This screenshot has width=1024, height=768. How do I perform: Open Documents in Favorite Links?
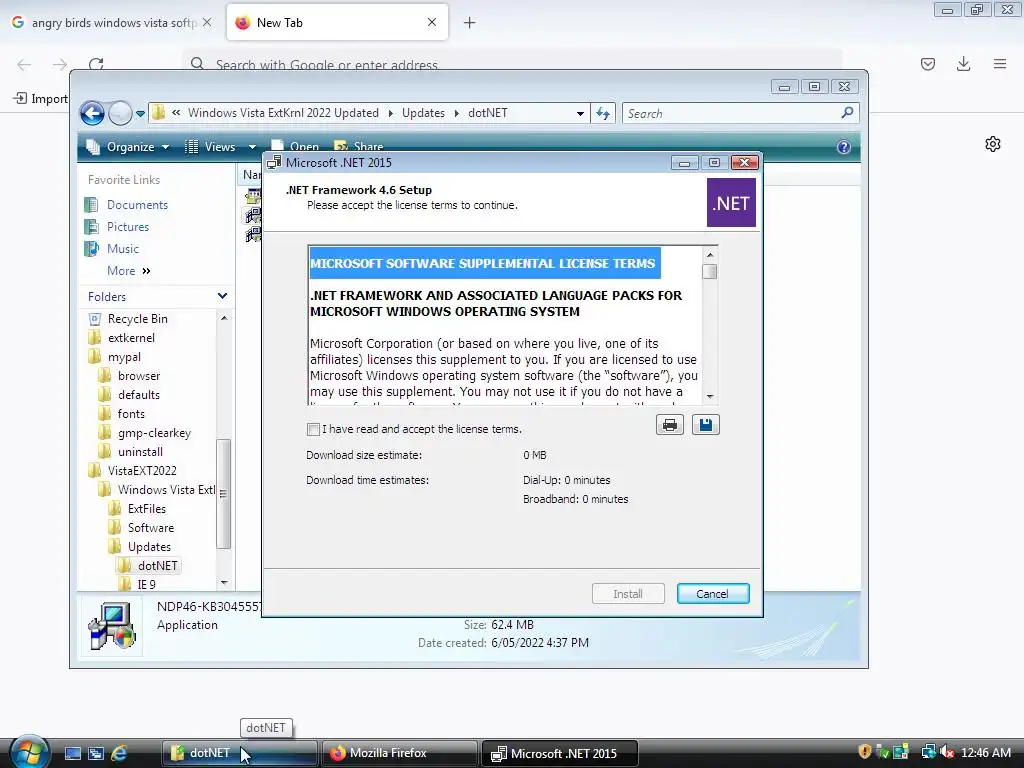click(x=137, y=204)
